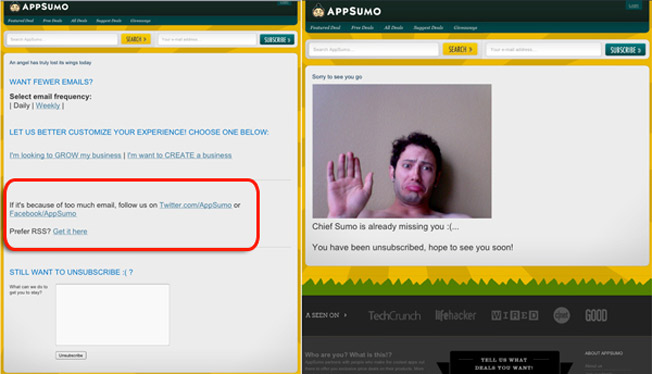Open Giveaways in the right page nav

coord(465,27)
